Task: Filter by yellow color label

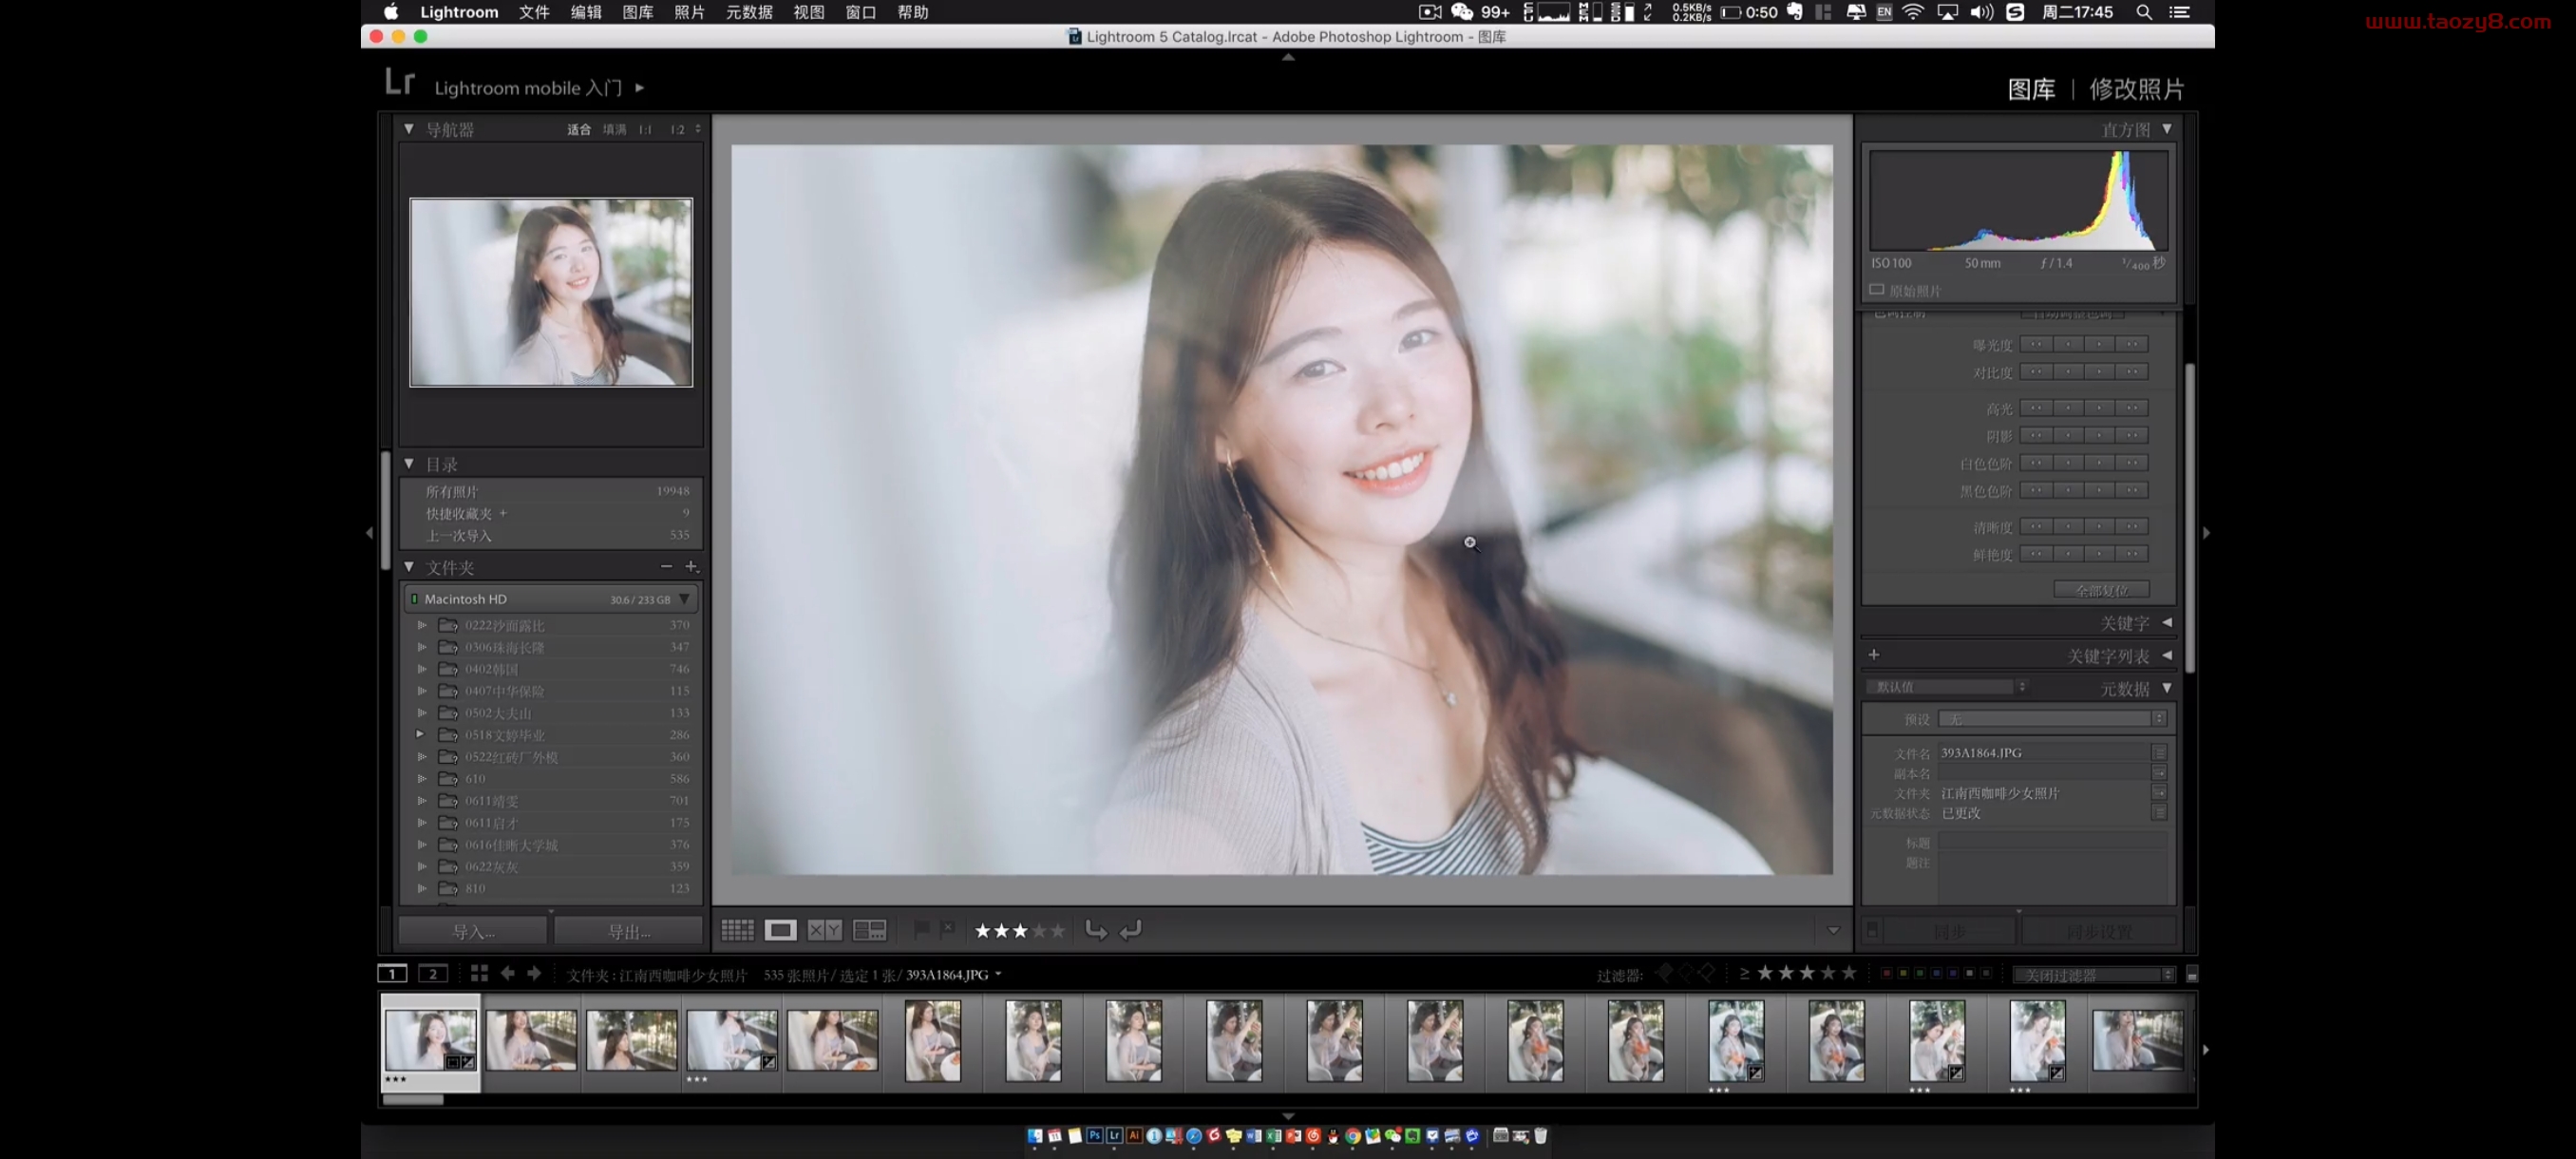Action: tap(1903, 973)
